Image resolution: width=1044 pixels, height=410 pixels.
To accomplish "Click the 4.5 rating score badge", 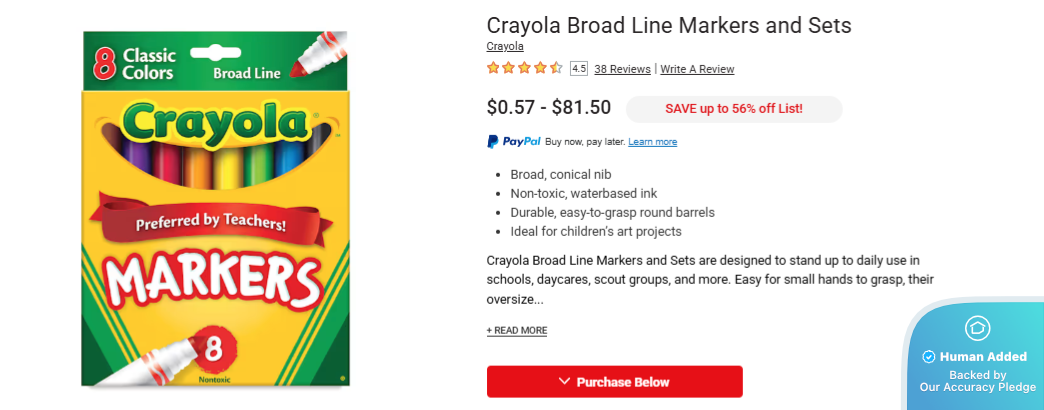I will [x=579, y=69].
